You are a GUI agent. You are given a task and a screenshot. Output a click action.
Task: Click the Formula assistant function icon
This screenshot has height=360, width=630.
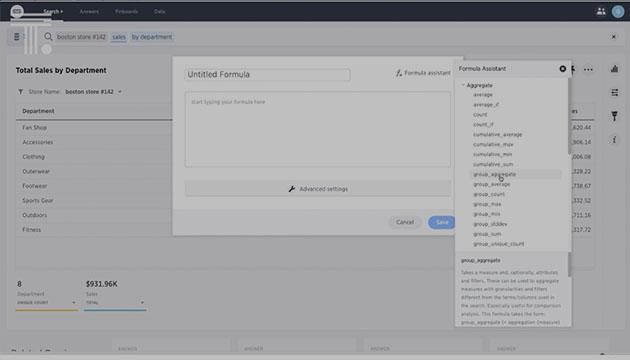coord(399,73)
